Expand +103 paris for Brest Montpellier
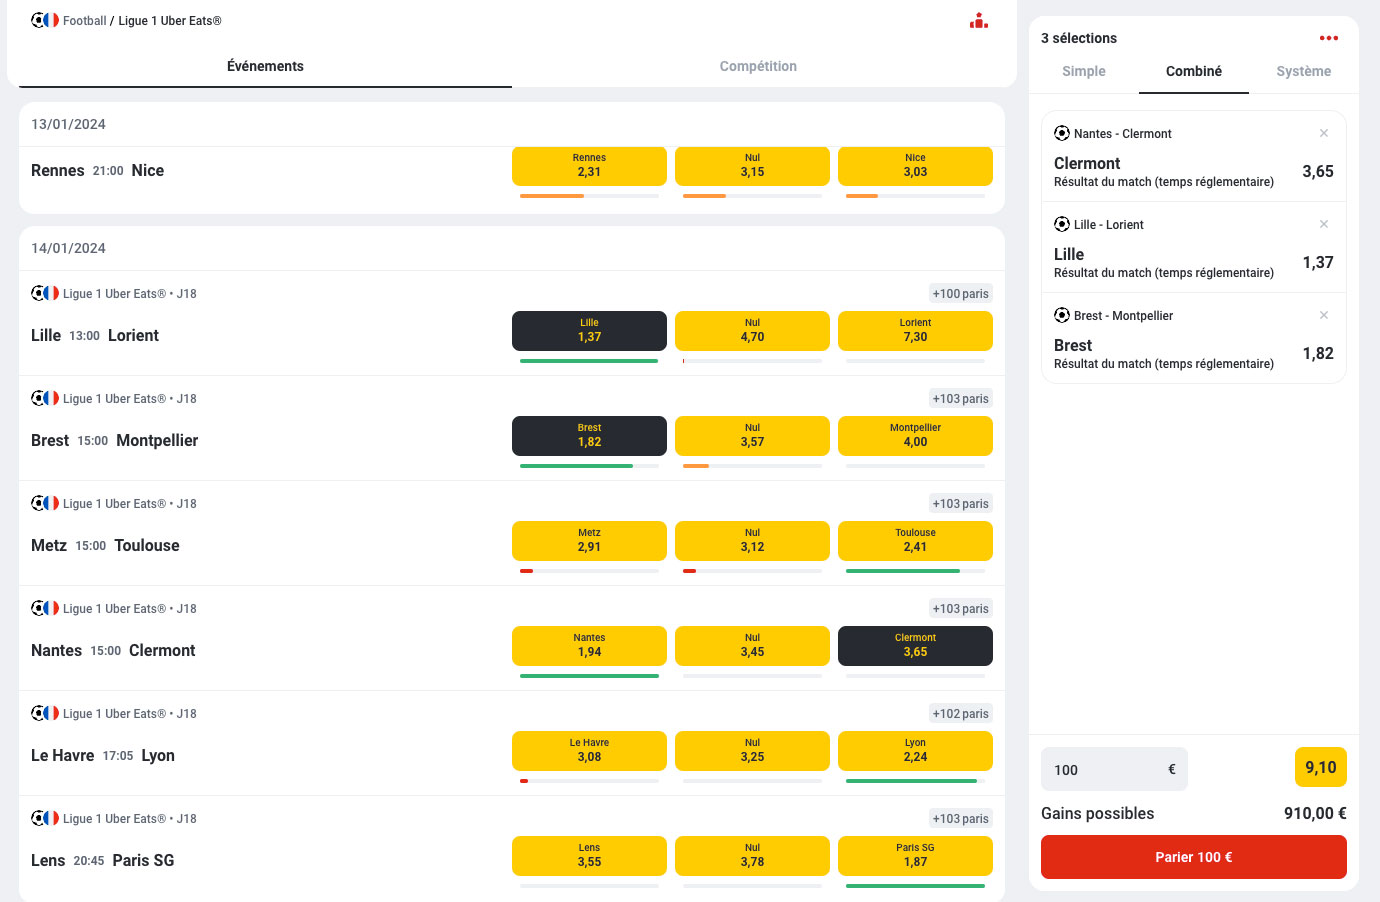This screenshot has width=1380, height=902. 960,399
